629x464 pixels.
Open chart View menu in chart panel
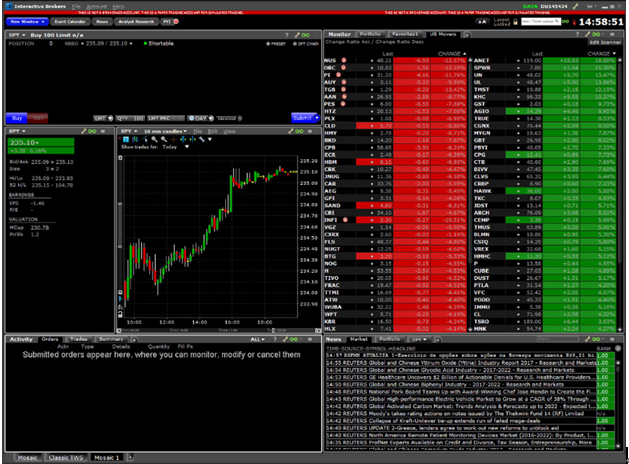tap(229, 131)
